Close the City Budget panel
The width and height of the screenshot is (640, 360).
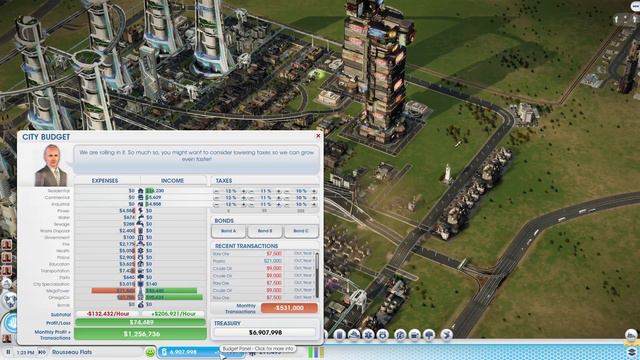pyautogui.click(x=318, y=136)
